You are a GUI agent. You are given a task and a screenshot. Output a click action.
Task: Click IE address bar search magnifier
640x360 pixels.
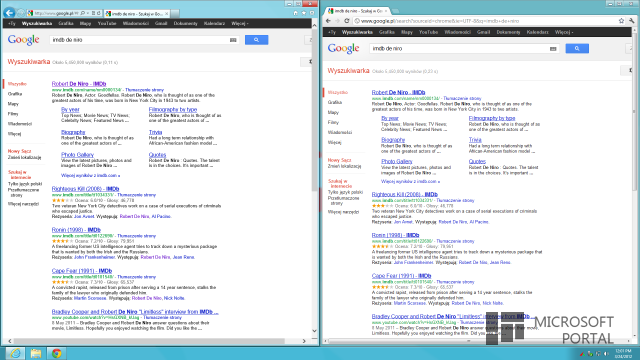pos(83,13)
